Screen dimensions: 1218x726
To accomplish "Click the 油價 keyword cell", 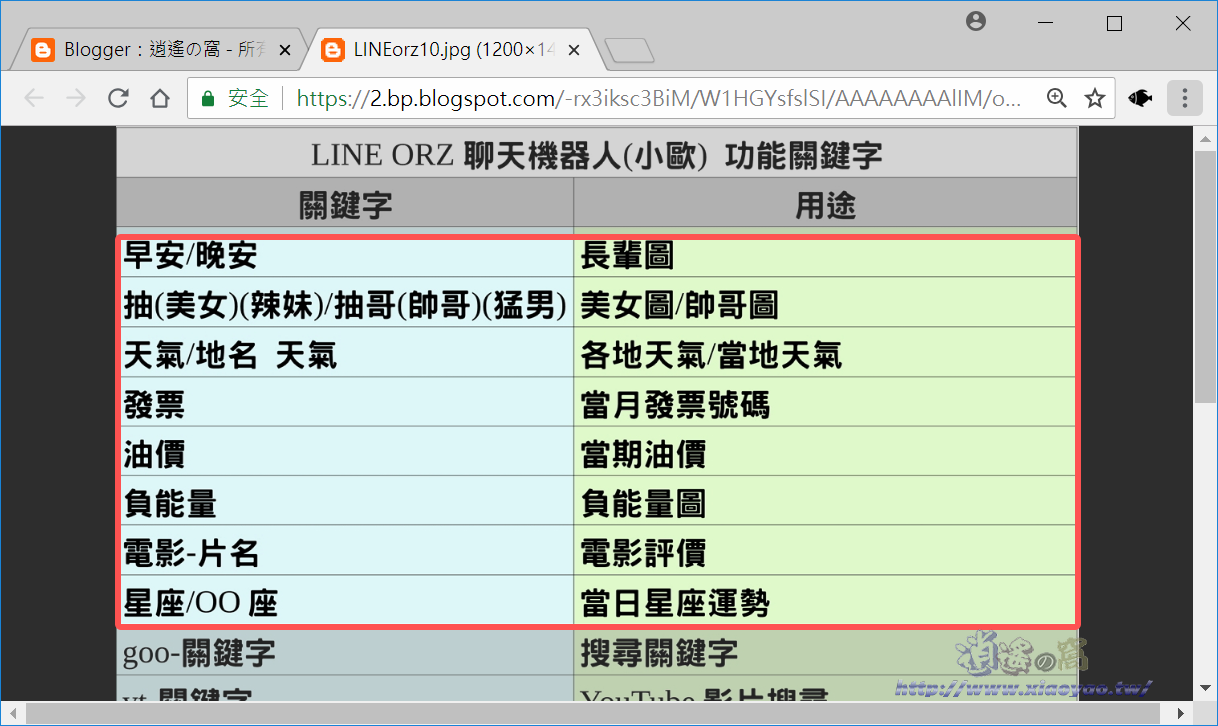I will [x=346, y=453].
